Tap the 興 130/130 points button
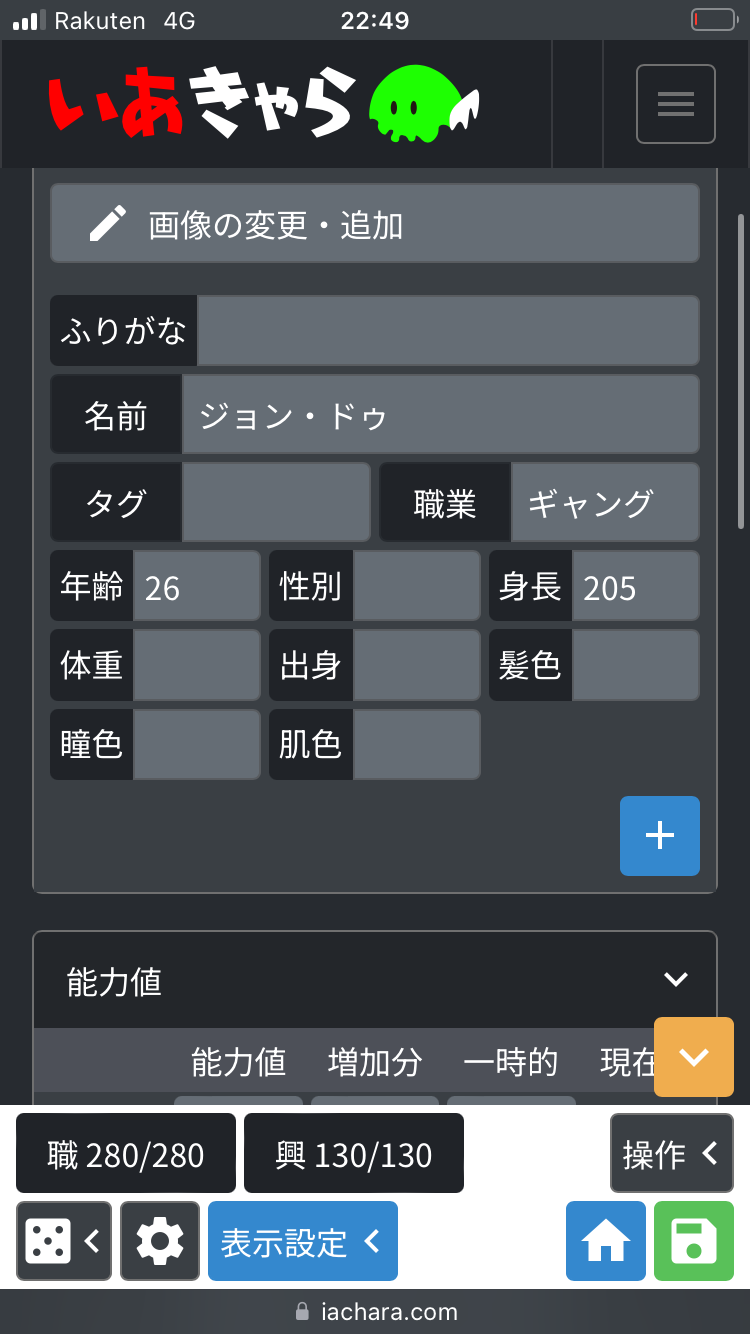Screen dimensions: 750x1334 pos(354,1154)
